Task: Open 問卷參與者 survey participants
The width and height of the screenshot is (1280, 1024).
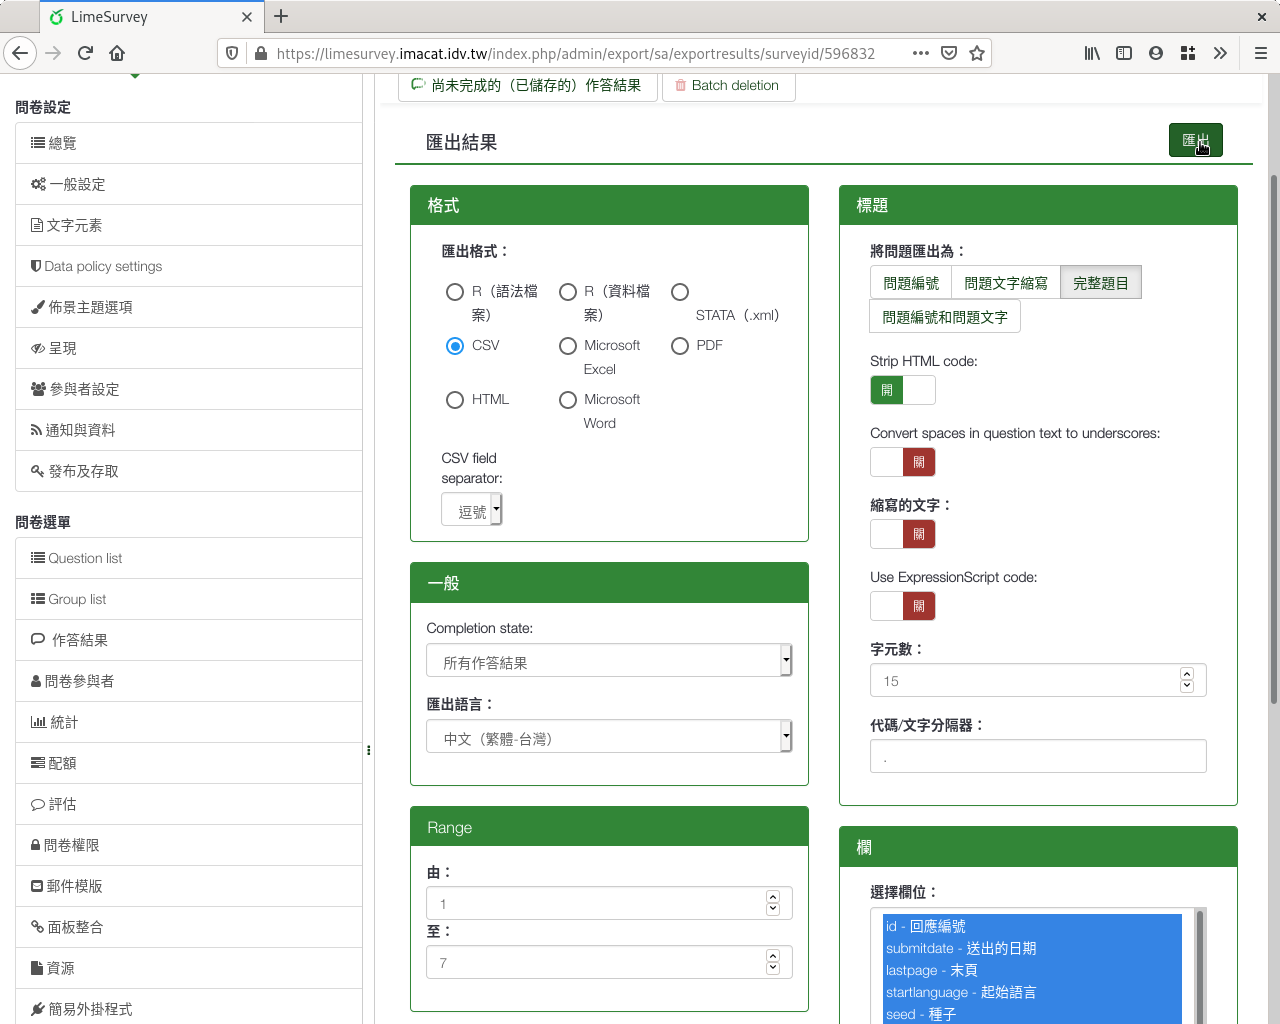Action: [x=189, y=681]
